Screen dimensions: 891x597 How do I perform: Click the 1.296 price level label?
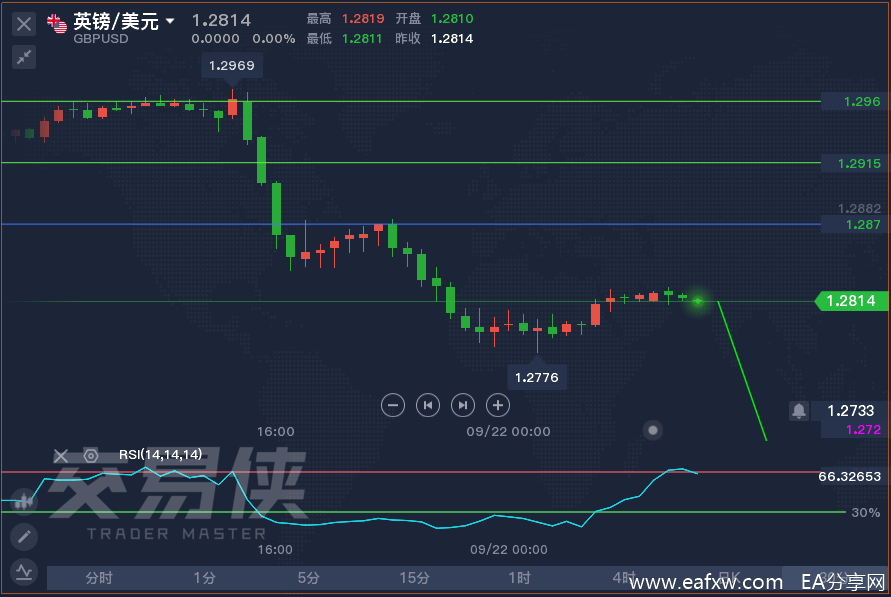point(861,102)
